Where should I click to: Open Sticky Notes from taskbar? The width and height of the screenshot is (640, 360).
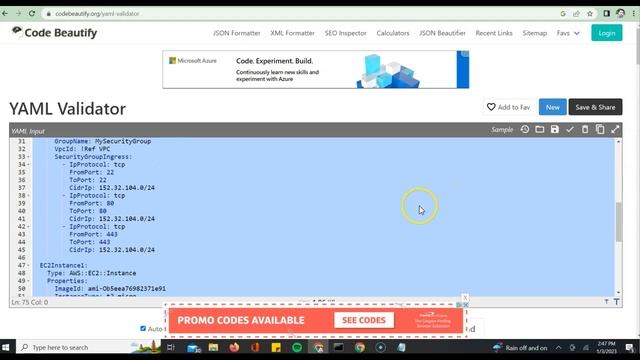pos(276,347)
